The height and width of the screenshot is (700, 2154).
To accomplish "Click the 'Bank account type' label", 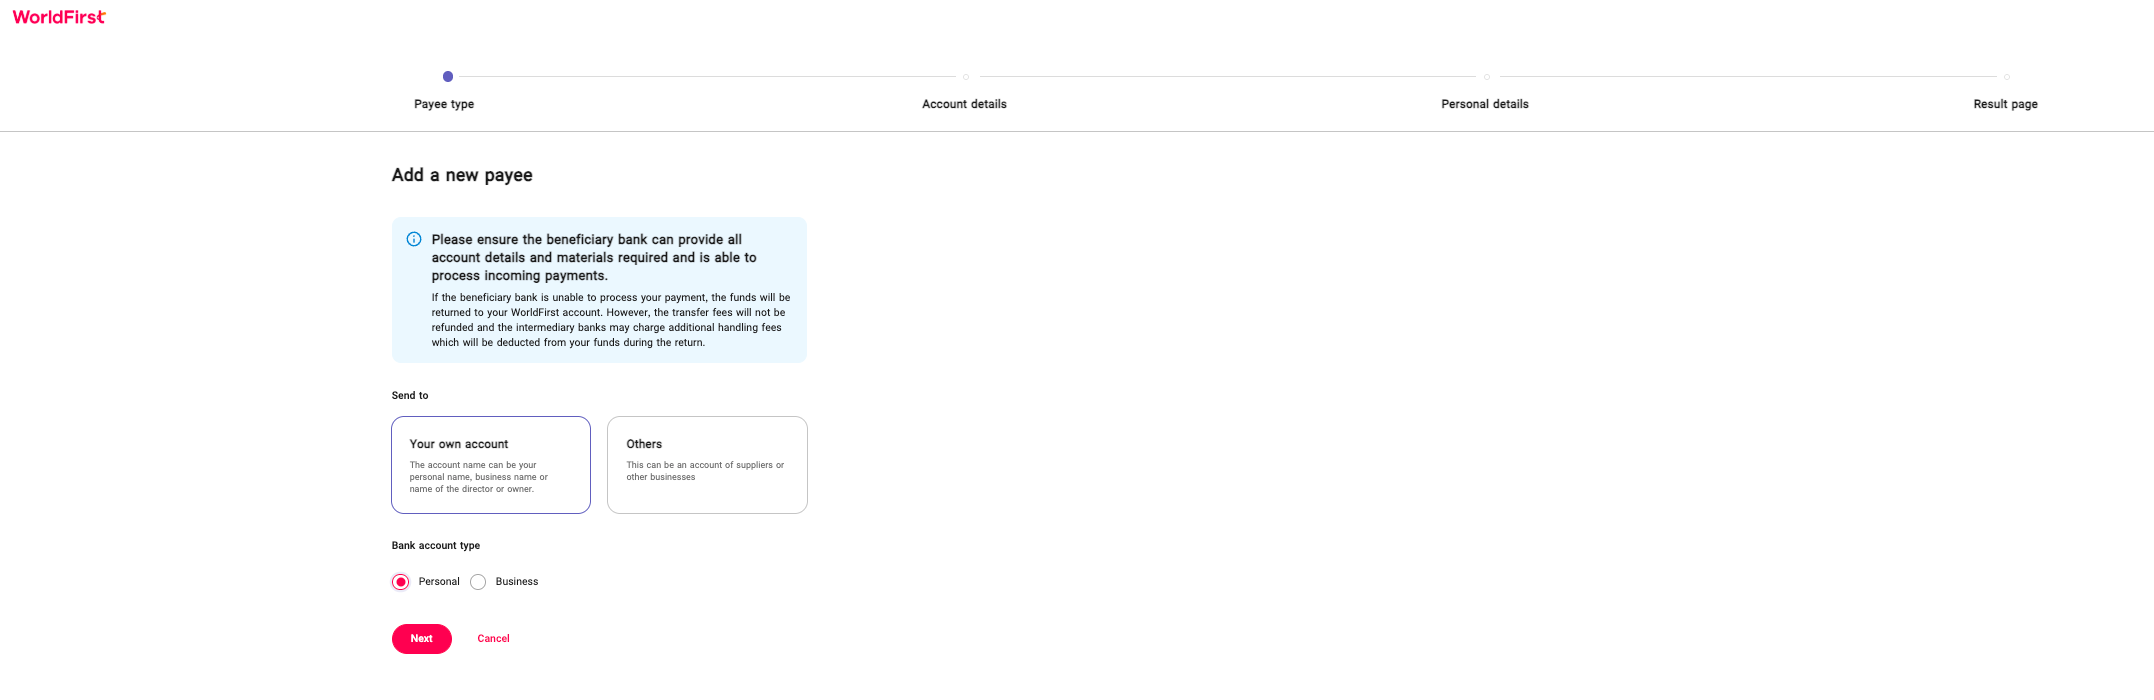I will tap(436, 546).
